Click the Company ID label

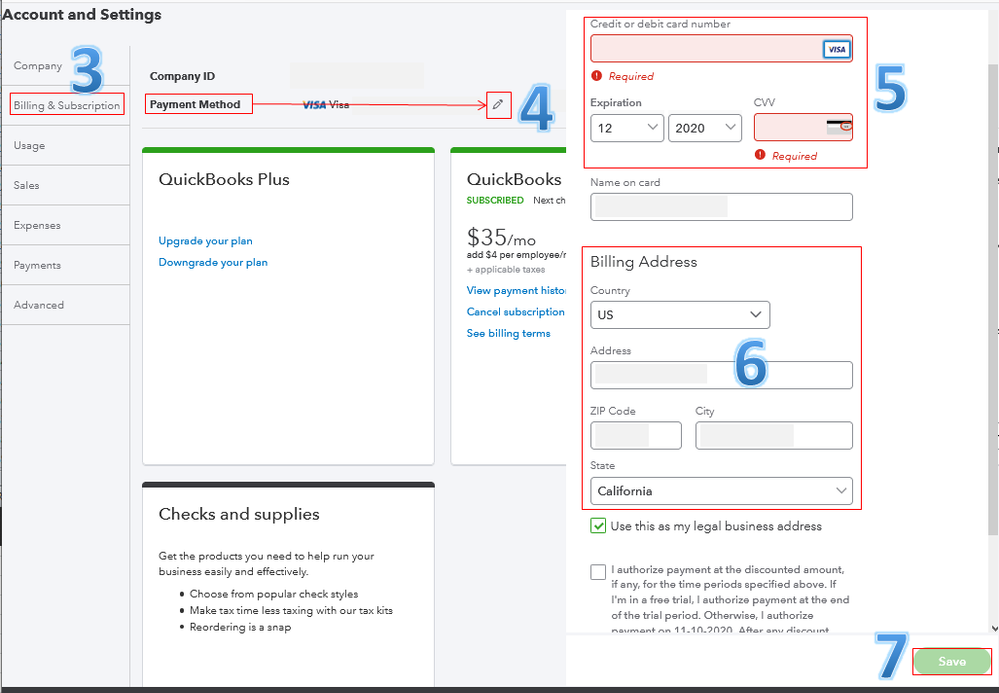tap(182, 76)
